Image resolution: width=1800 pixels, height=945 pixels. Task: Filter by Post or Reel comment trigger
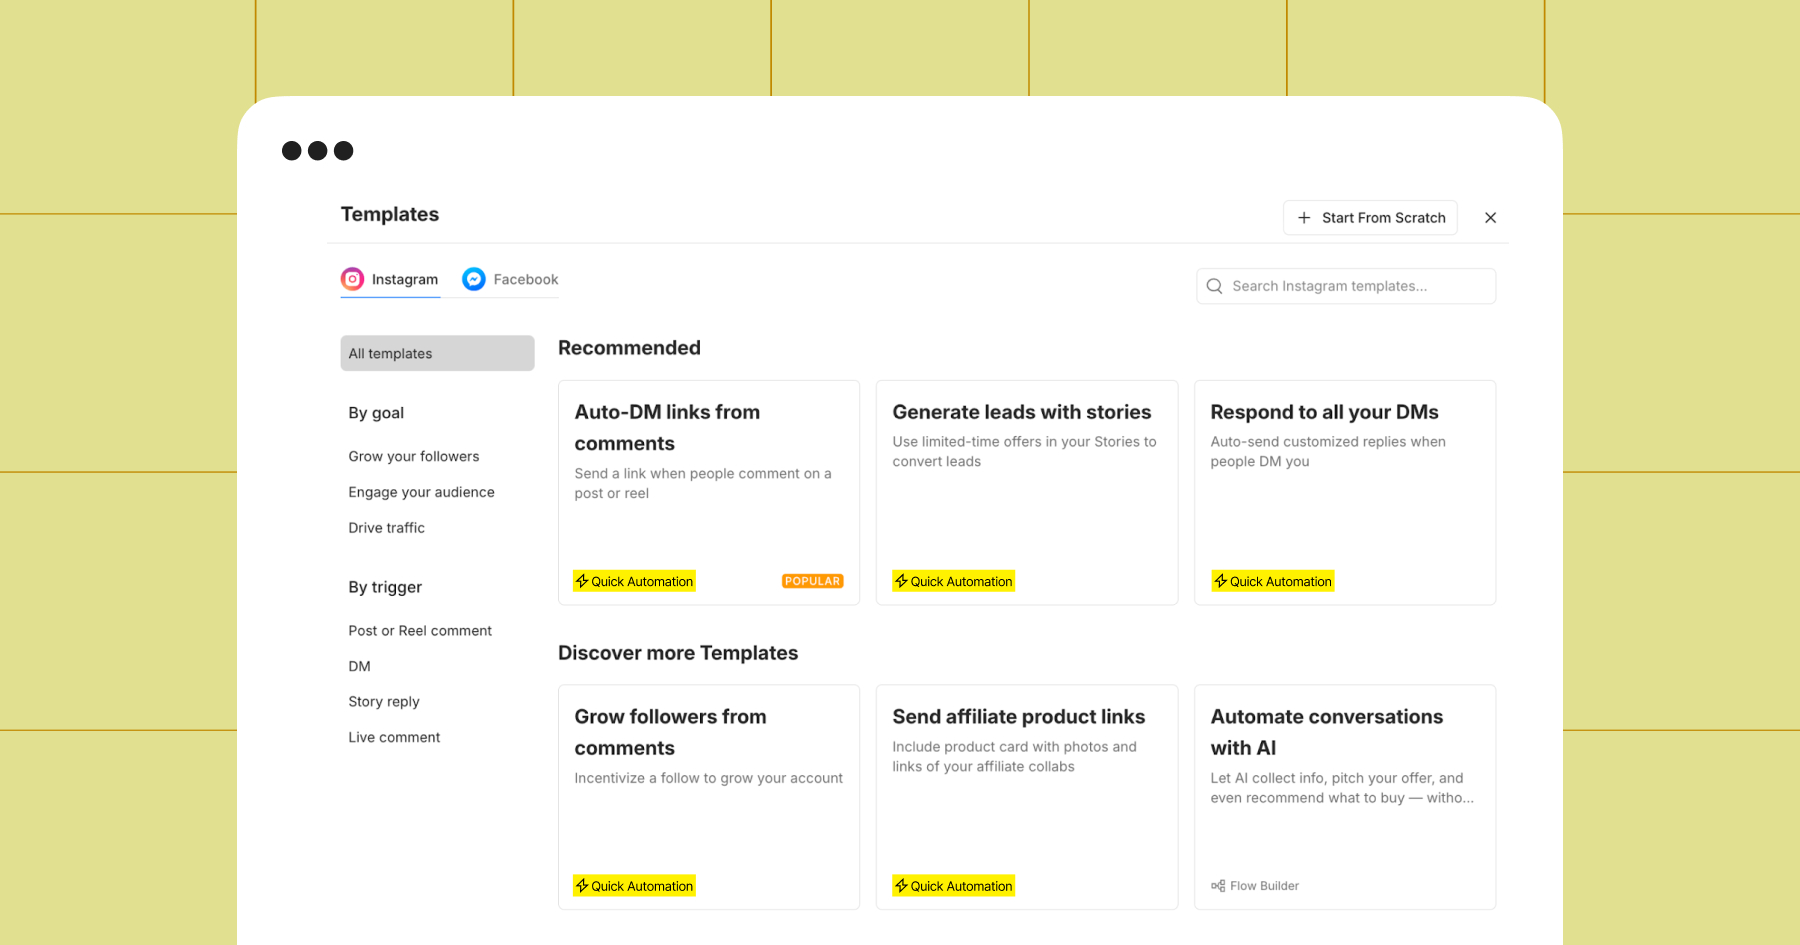click(420, 631)
